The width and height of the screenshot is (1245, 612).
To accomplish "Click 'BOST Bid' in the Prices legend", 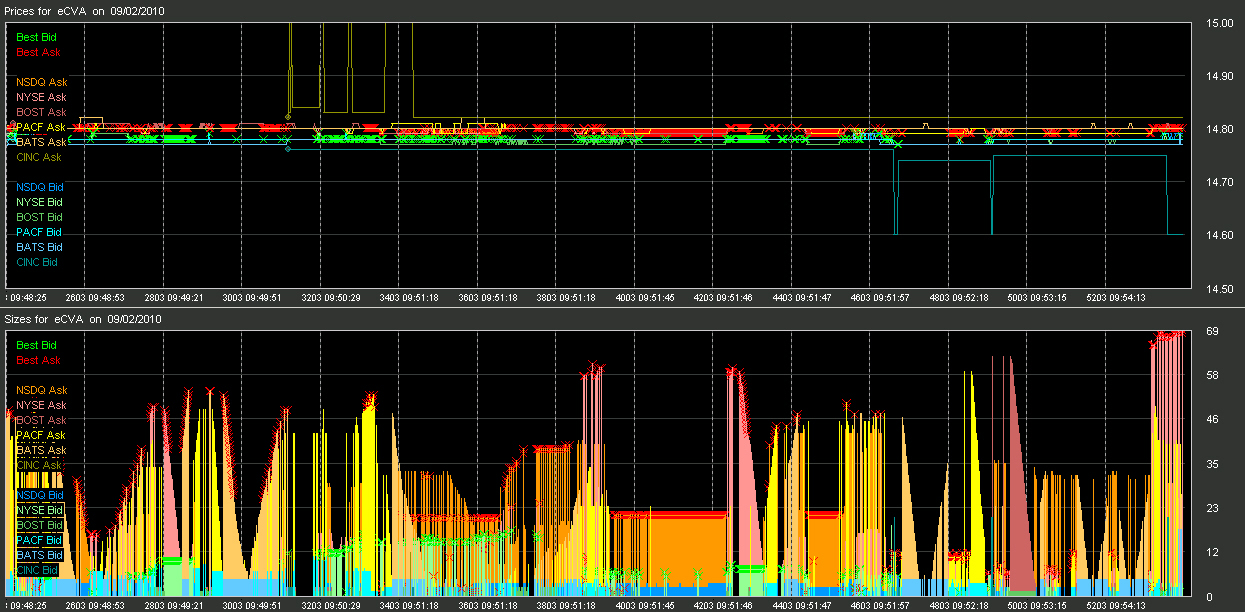I will [x=40, y=217].
